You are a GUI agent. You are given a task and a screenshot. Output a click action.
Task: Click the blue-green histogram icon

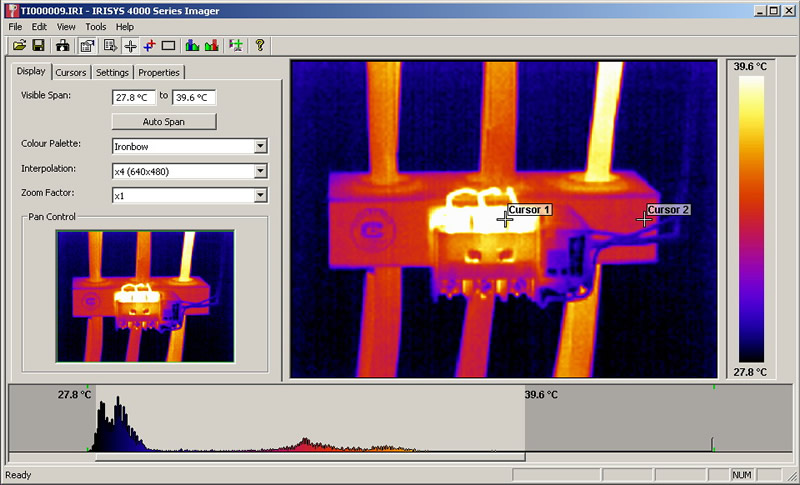[192, 45]
